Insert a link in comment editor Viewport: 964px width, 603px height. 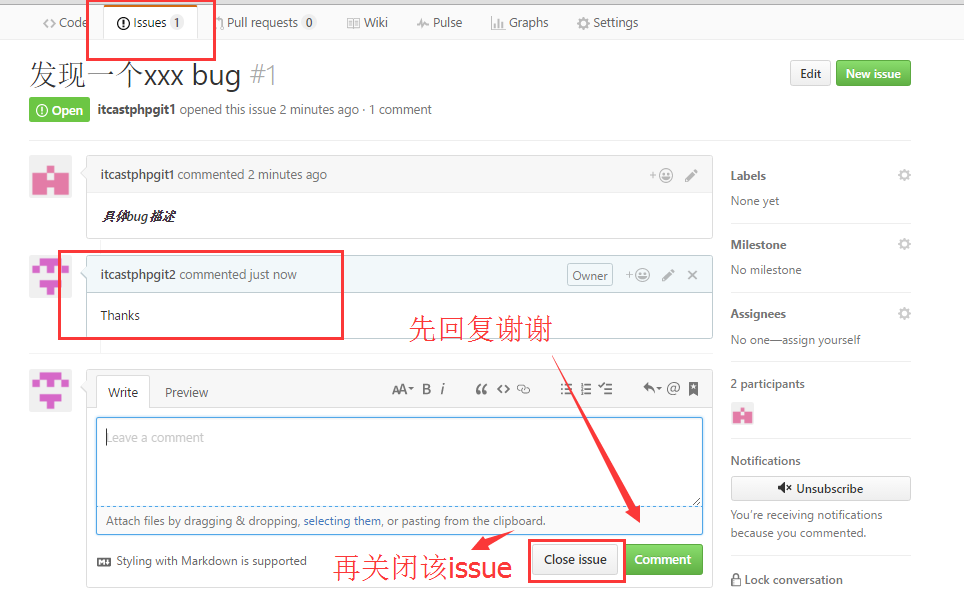pyautogui.click(x=523, y=389)
